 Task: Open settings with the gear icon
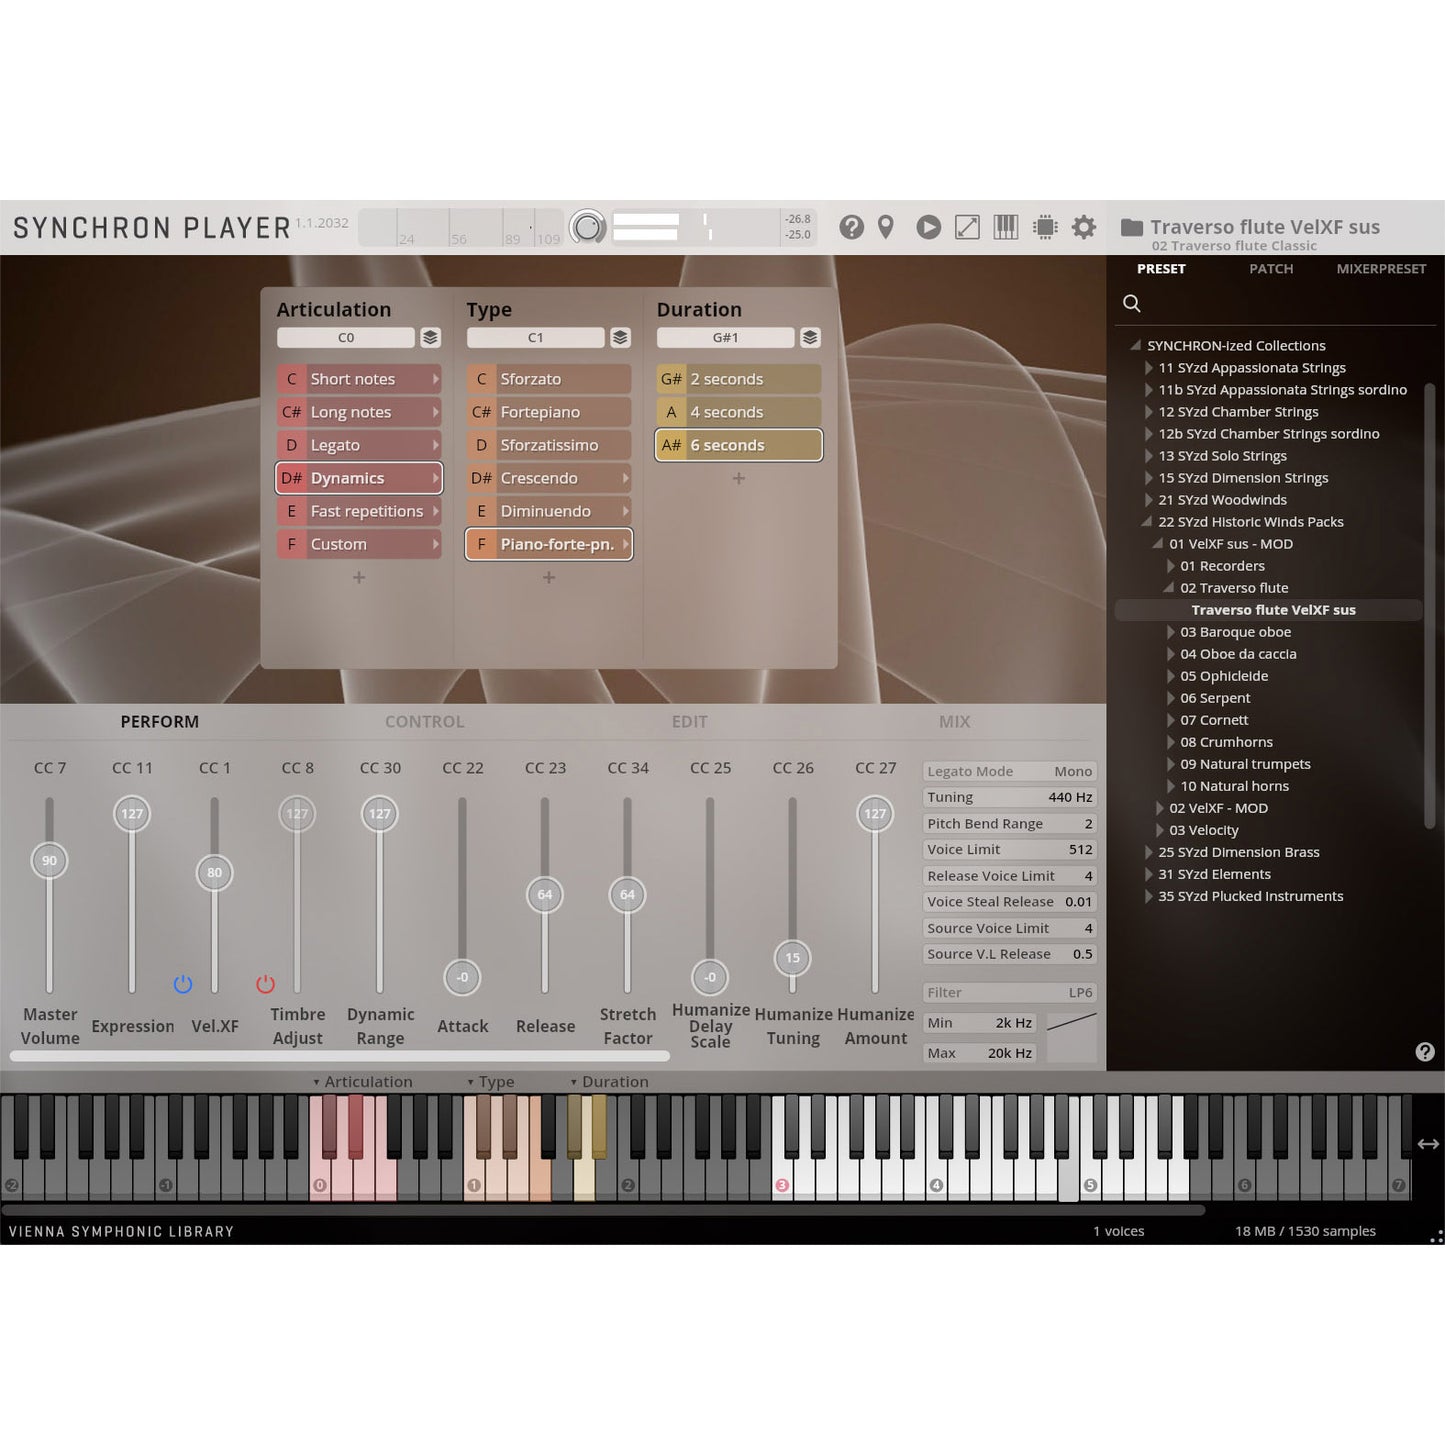[1083, 228]
